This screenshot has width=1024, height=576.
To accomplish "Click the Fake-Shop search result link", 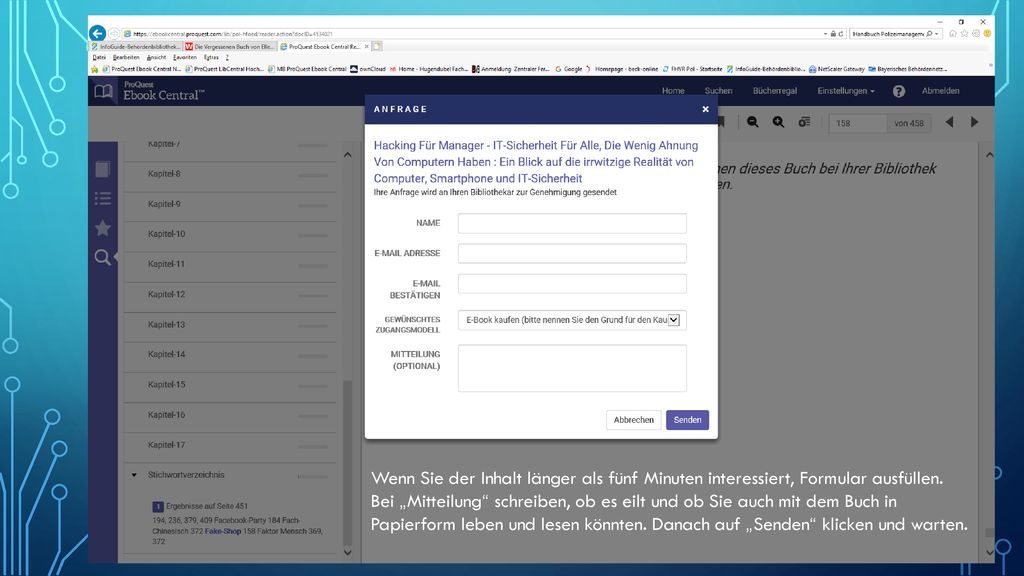I will [x=223, y=531].
